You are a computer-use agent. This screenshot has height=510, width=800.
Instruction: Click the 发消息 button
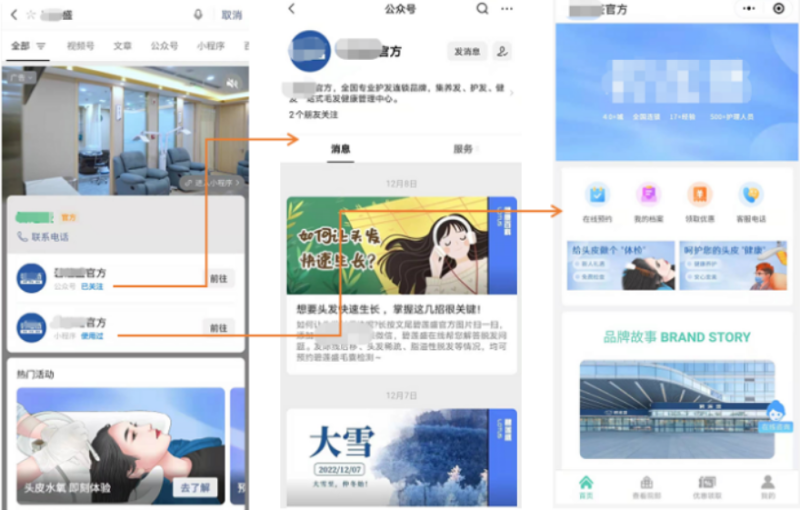pyautogui.click(x=467, y=52)
